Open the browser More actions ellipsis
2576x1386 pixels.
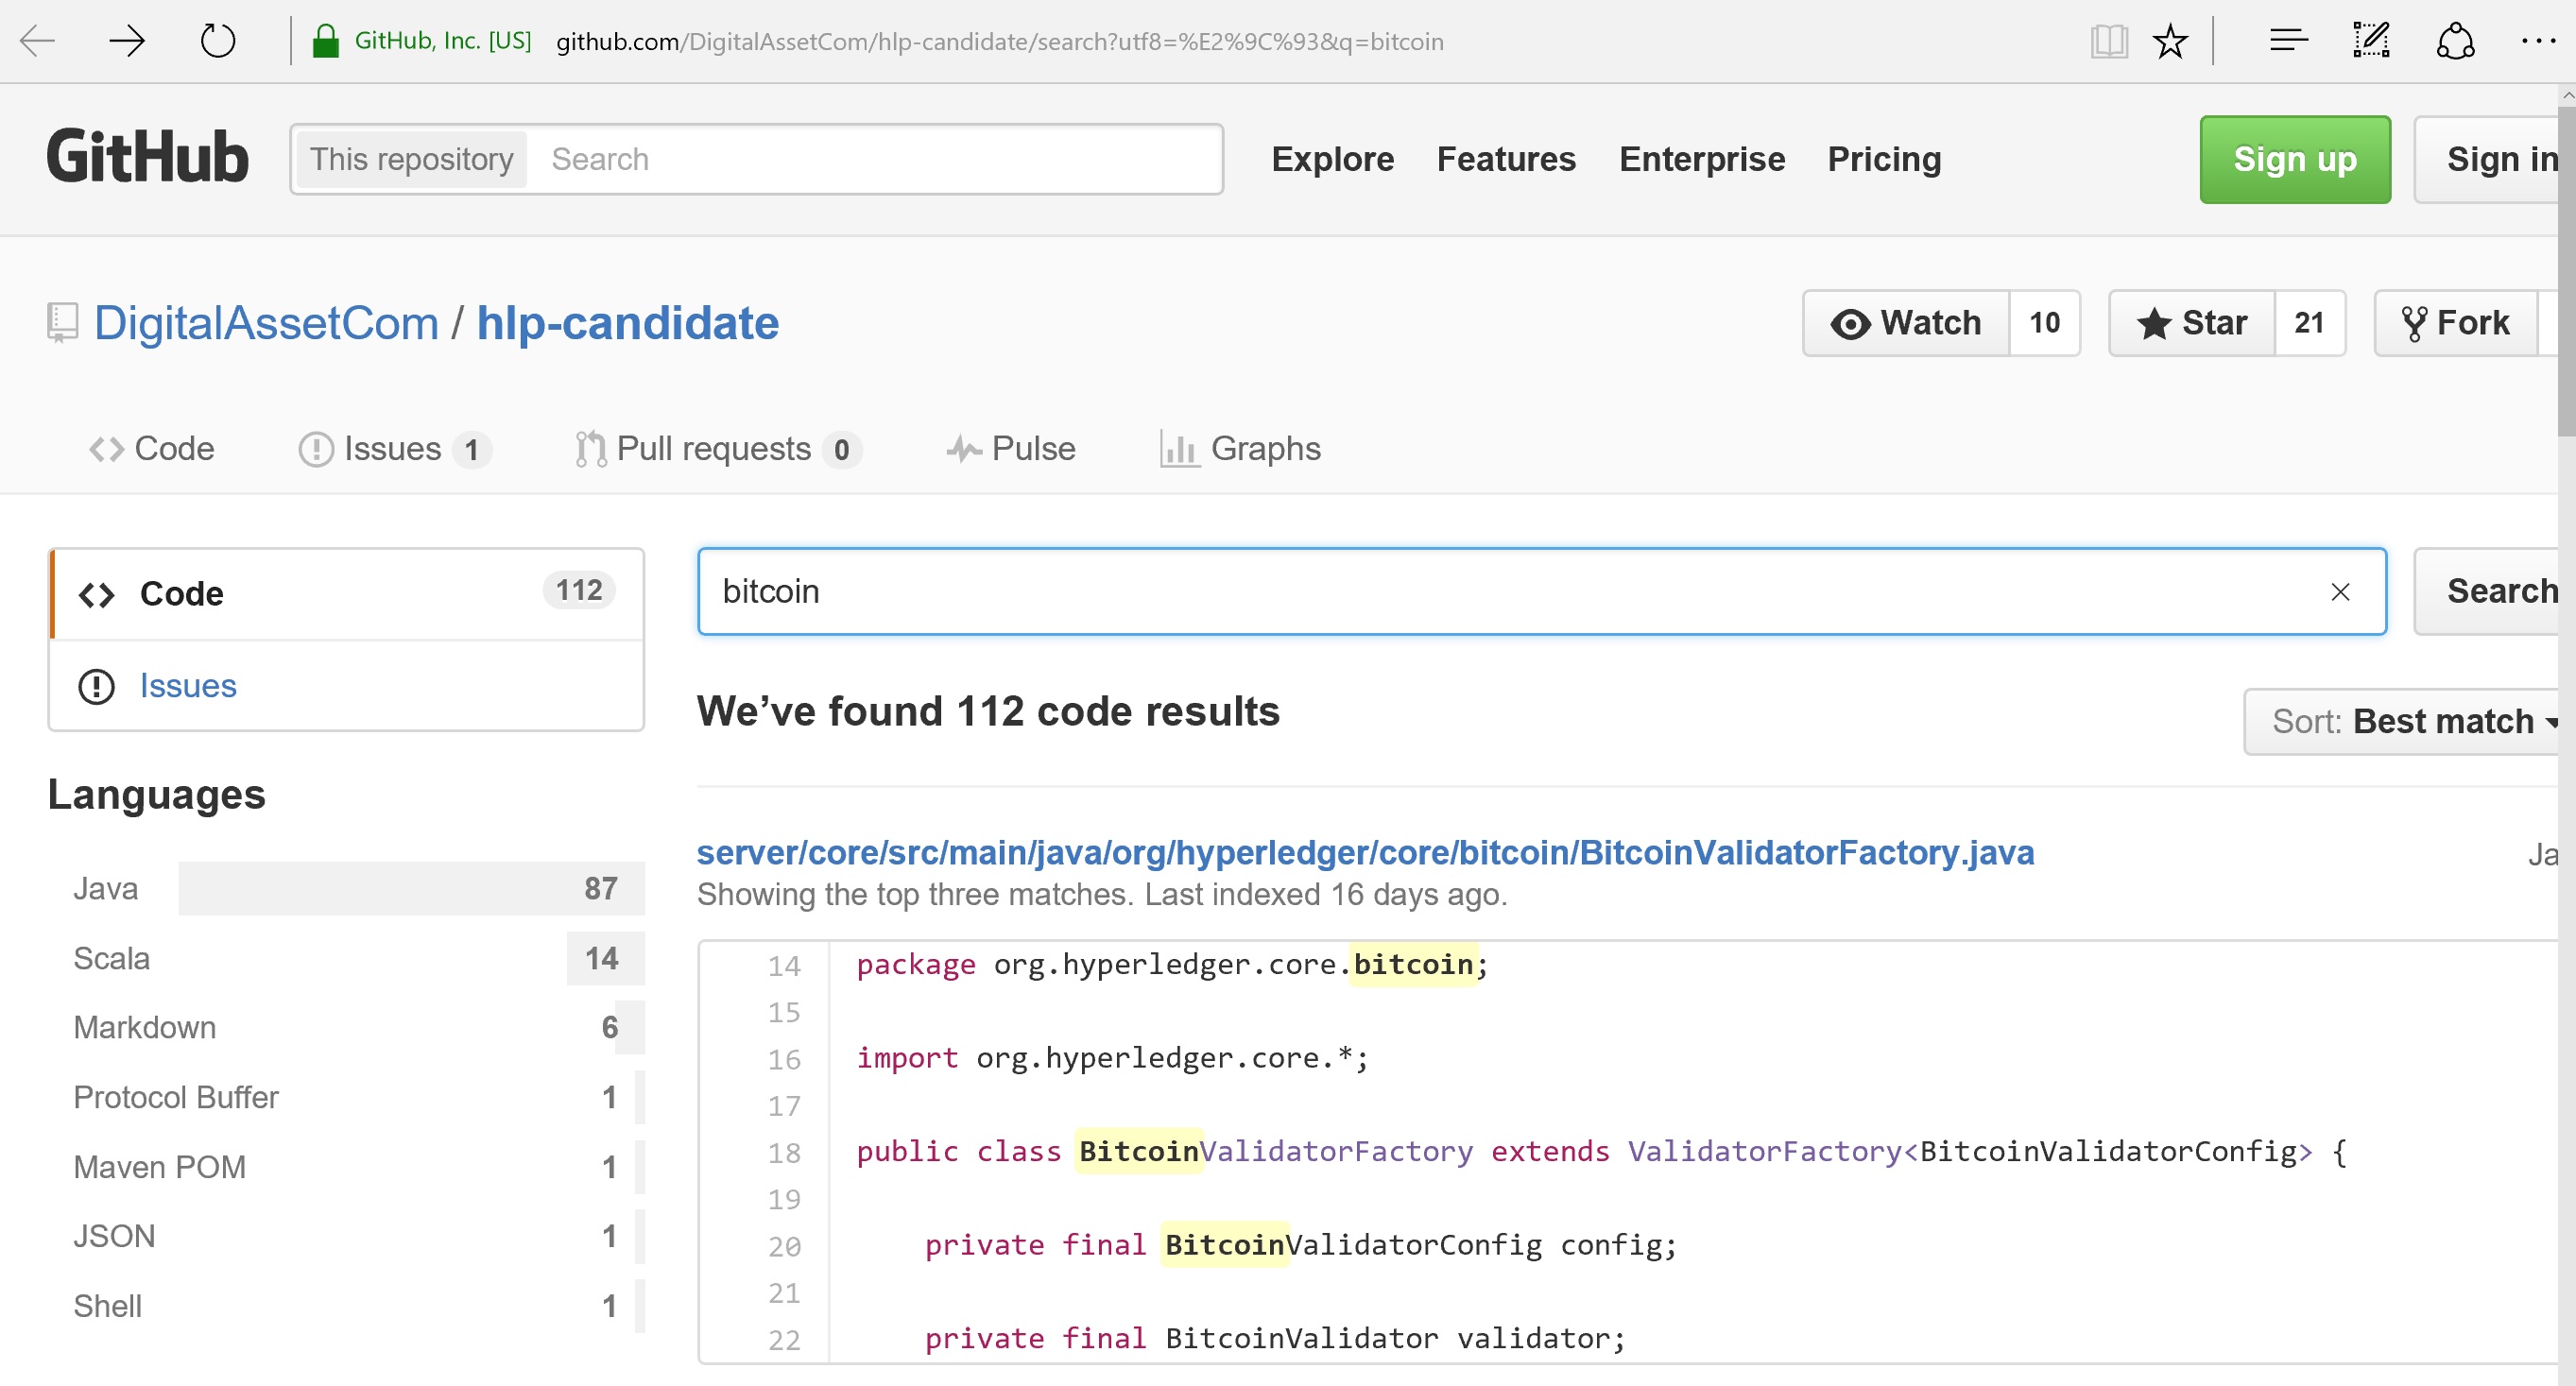pyautogui.click(x=2537, y=41)
